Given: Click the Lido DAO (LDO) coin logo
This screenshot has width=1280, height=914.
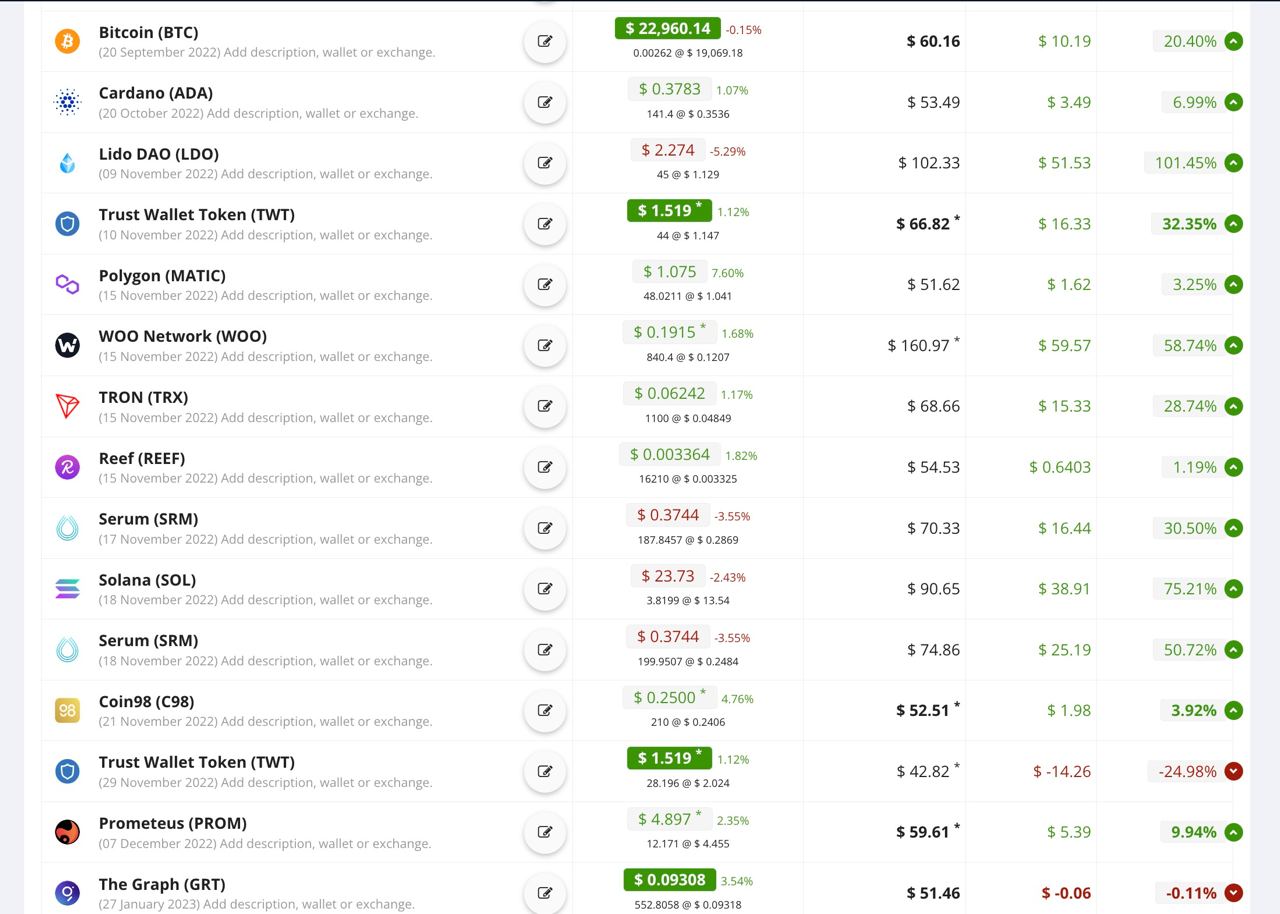Looking at the screenshot, I should pos(67,163).
